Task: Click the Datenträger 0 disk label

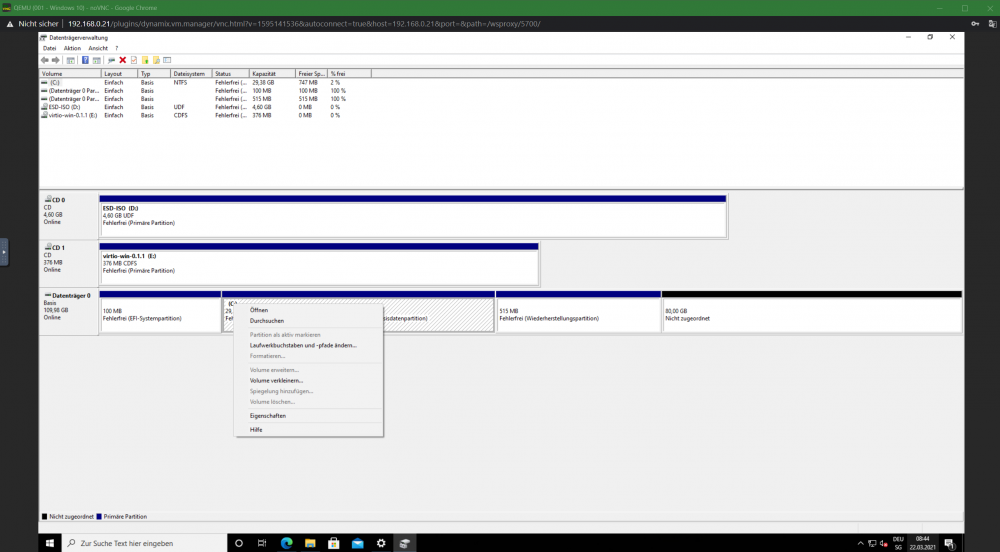Action: (x=69, y=312)
